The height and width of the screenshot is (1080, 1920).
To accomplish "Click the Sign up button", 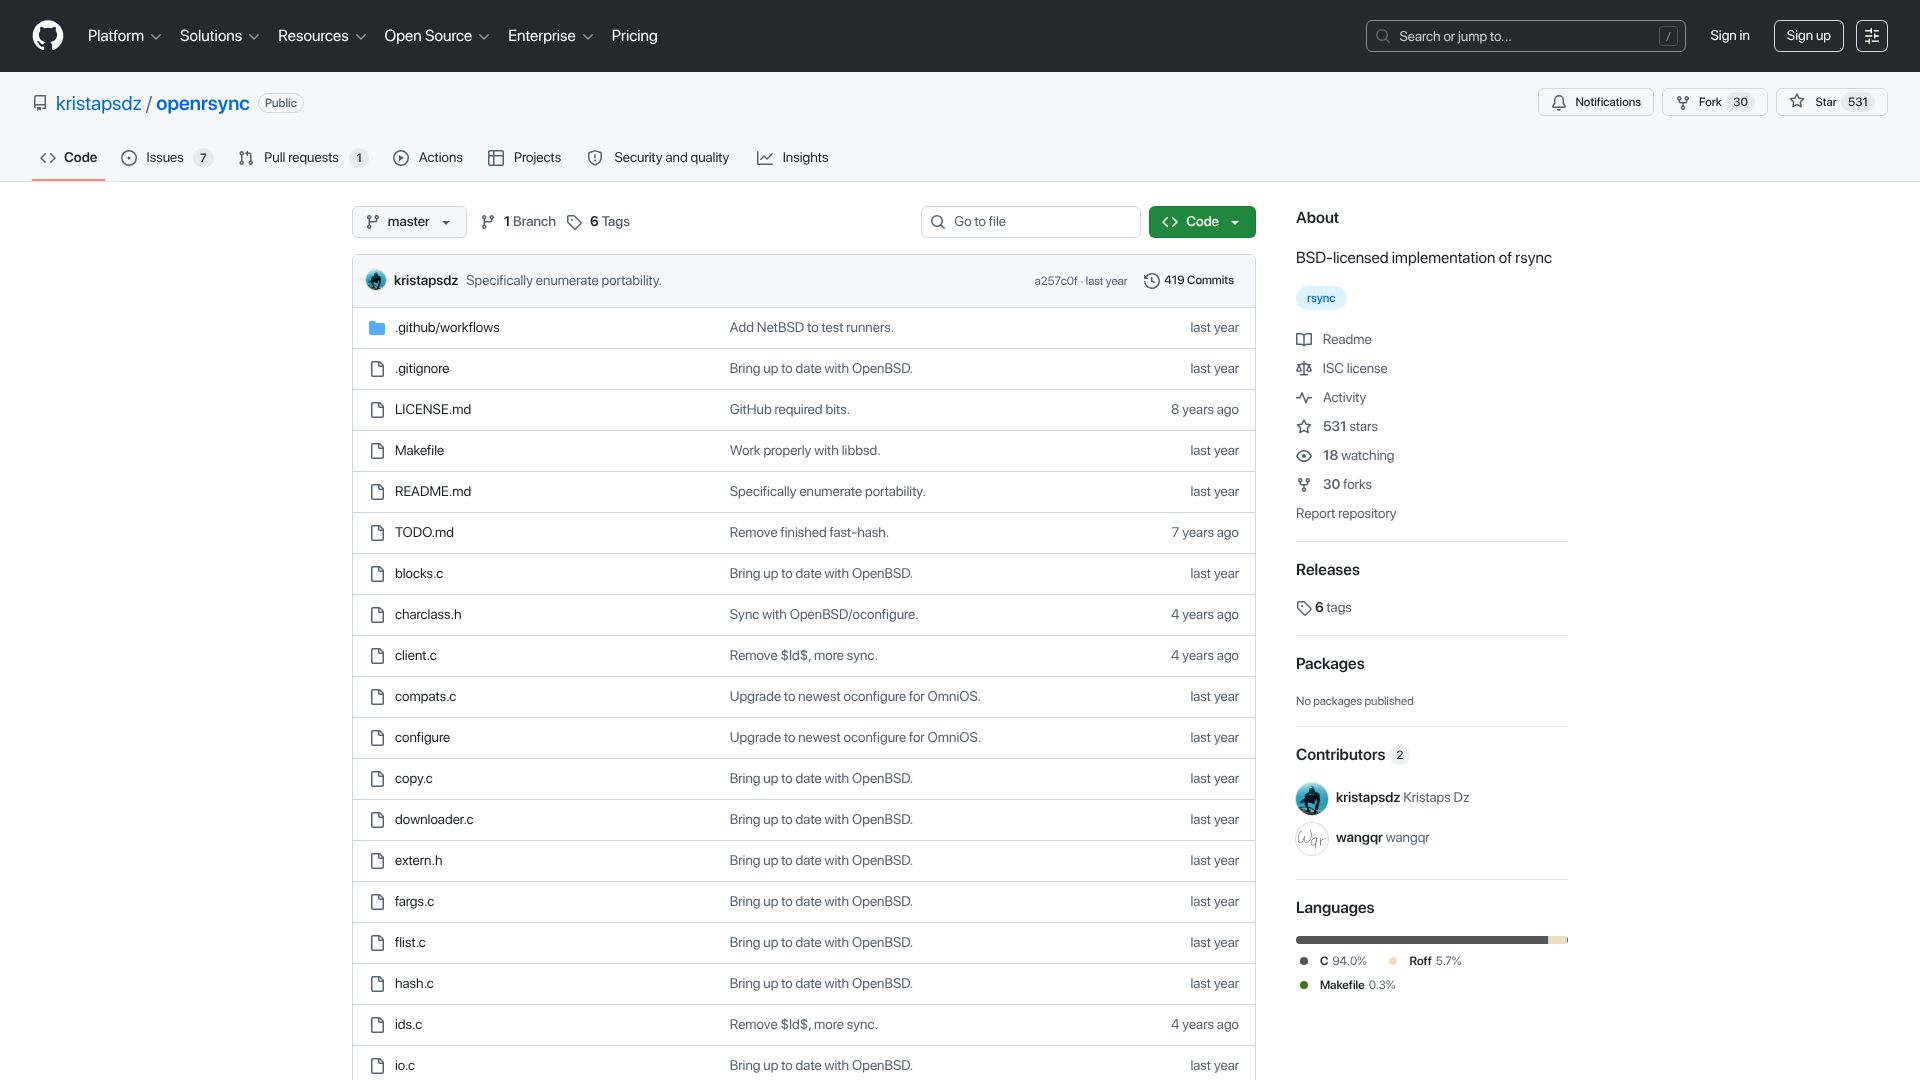I will pyautogui.click(x=1808, y=36).
